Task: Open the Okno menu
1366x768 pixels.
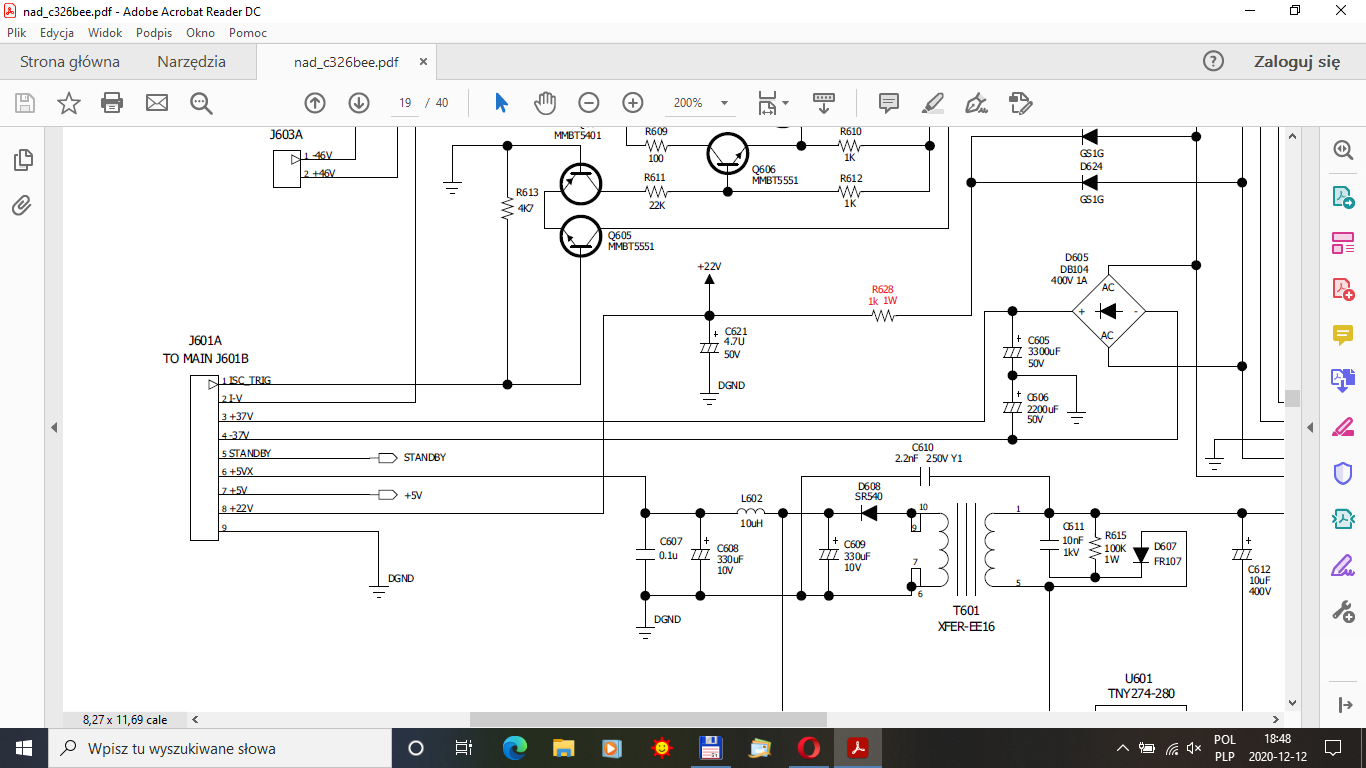Action: click(x=200, y=33)
